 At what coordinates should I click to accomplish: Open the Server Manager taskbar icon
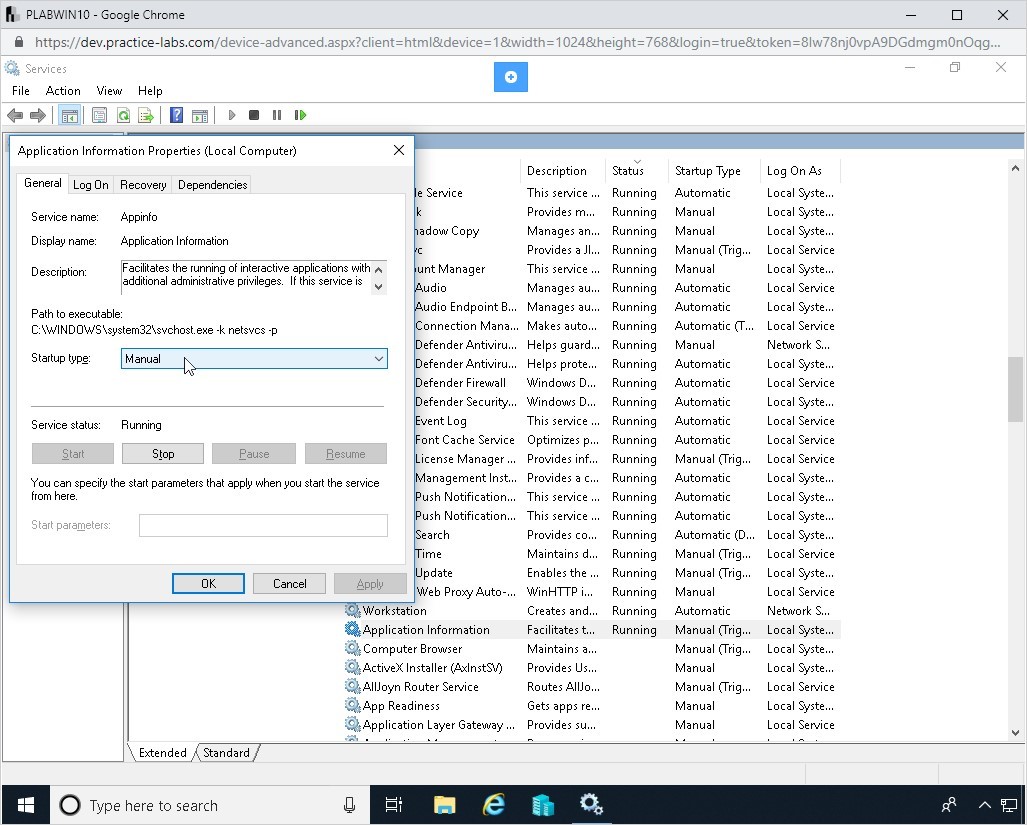coord(542,805)
